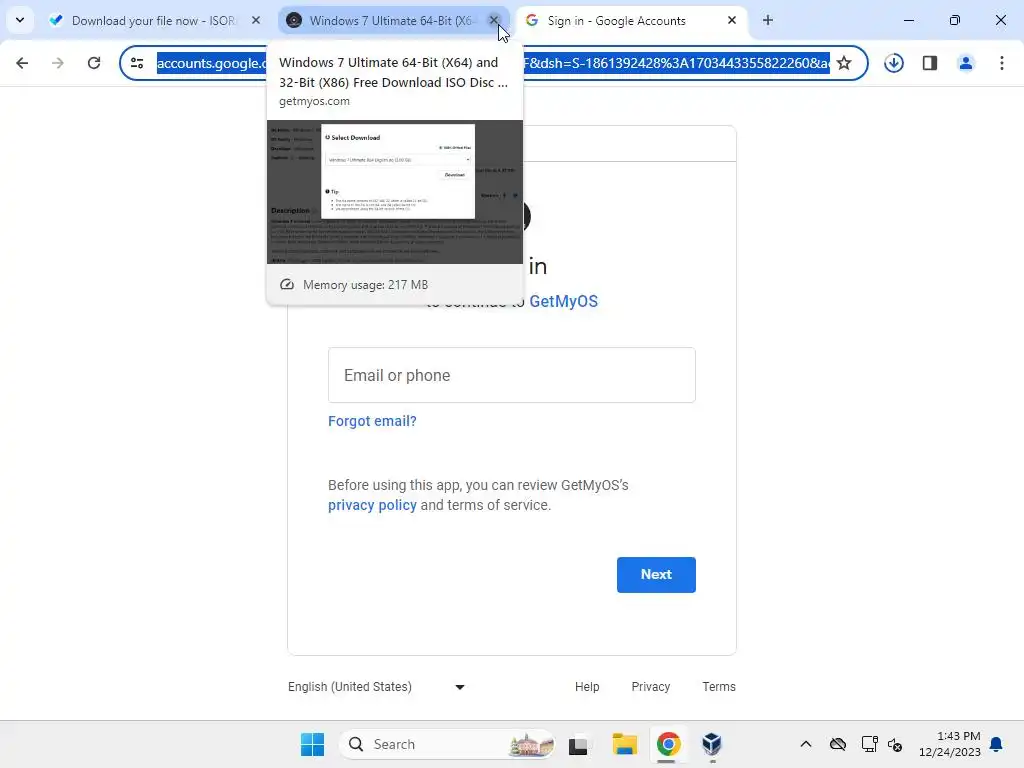1024x768 pixels.
Task: Click the blue Next button
Action: click(656, 575)
